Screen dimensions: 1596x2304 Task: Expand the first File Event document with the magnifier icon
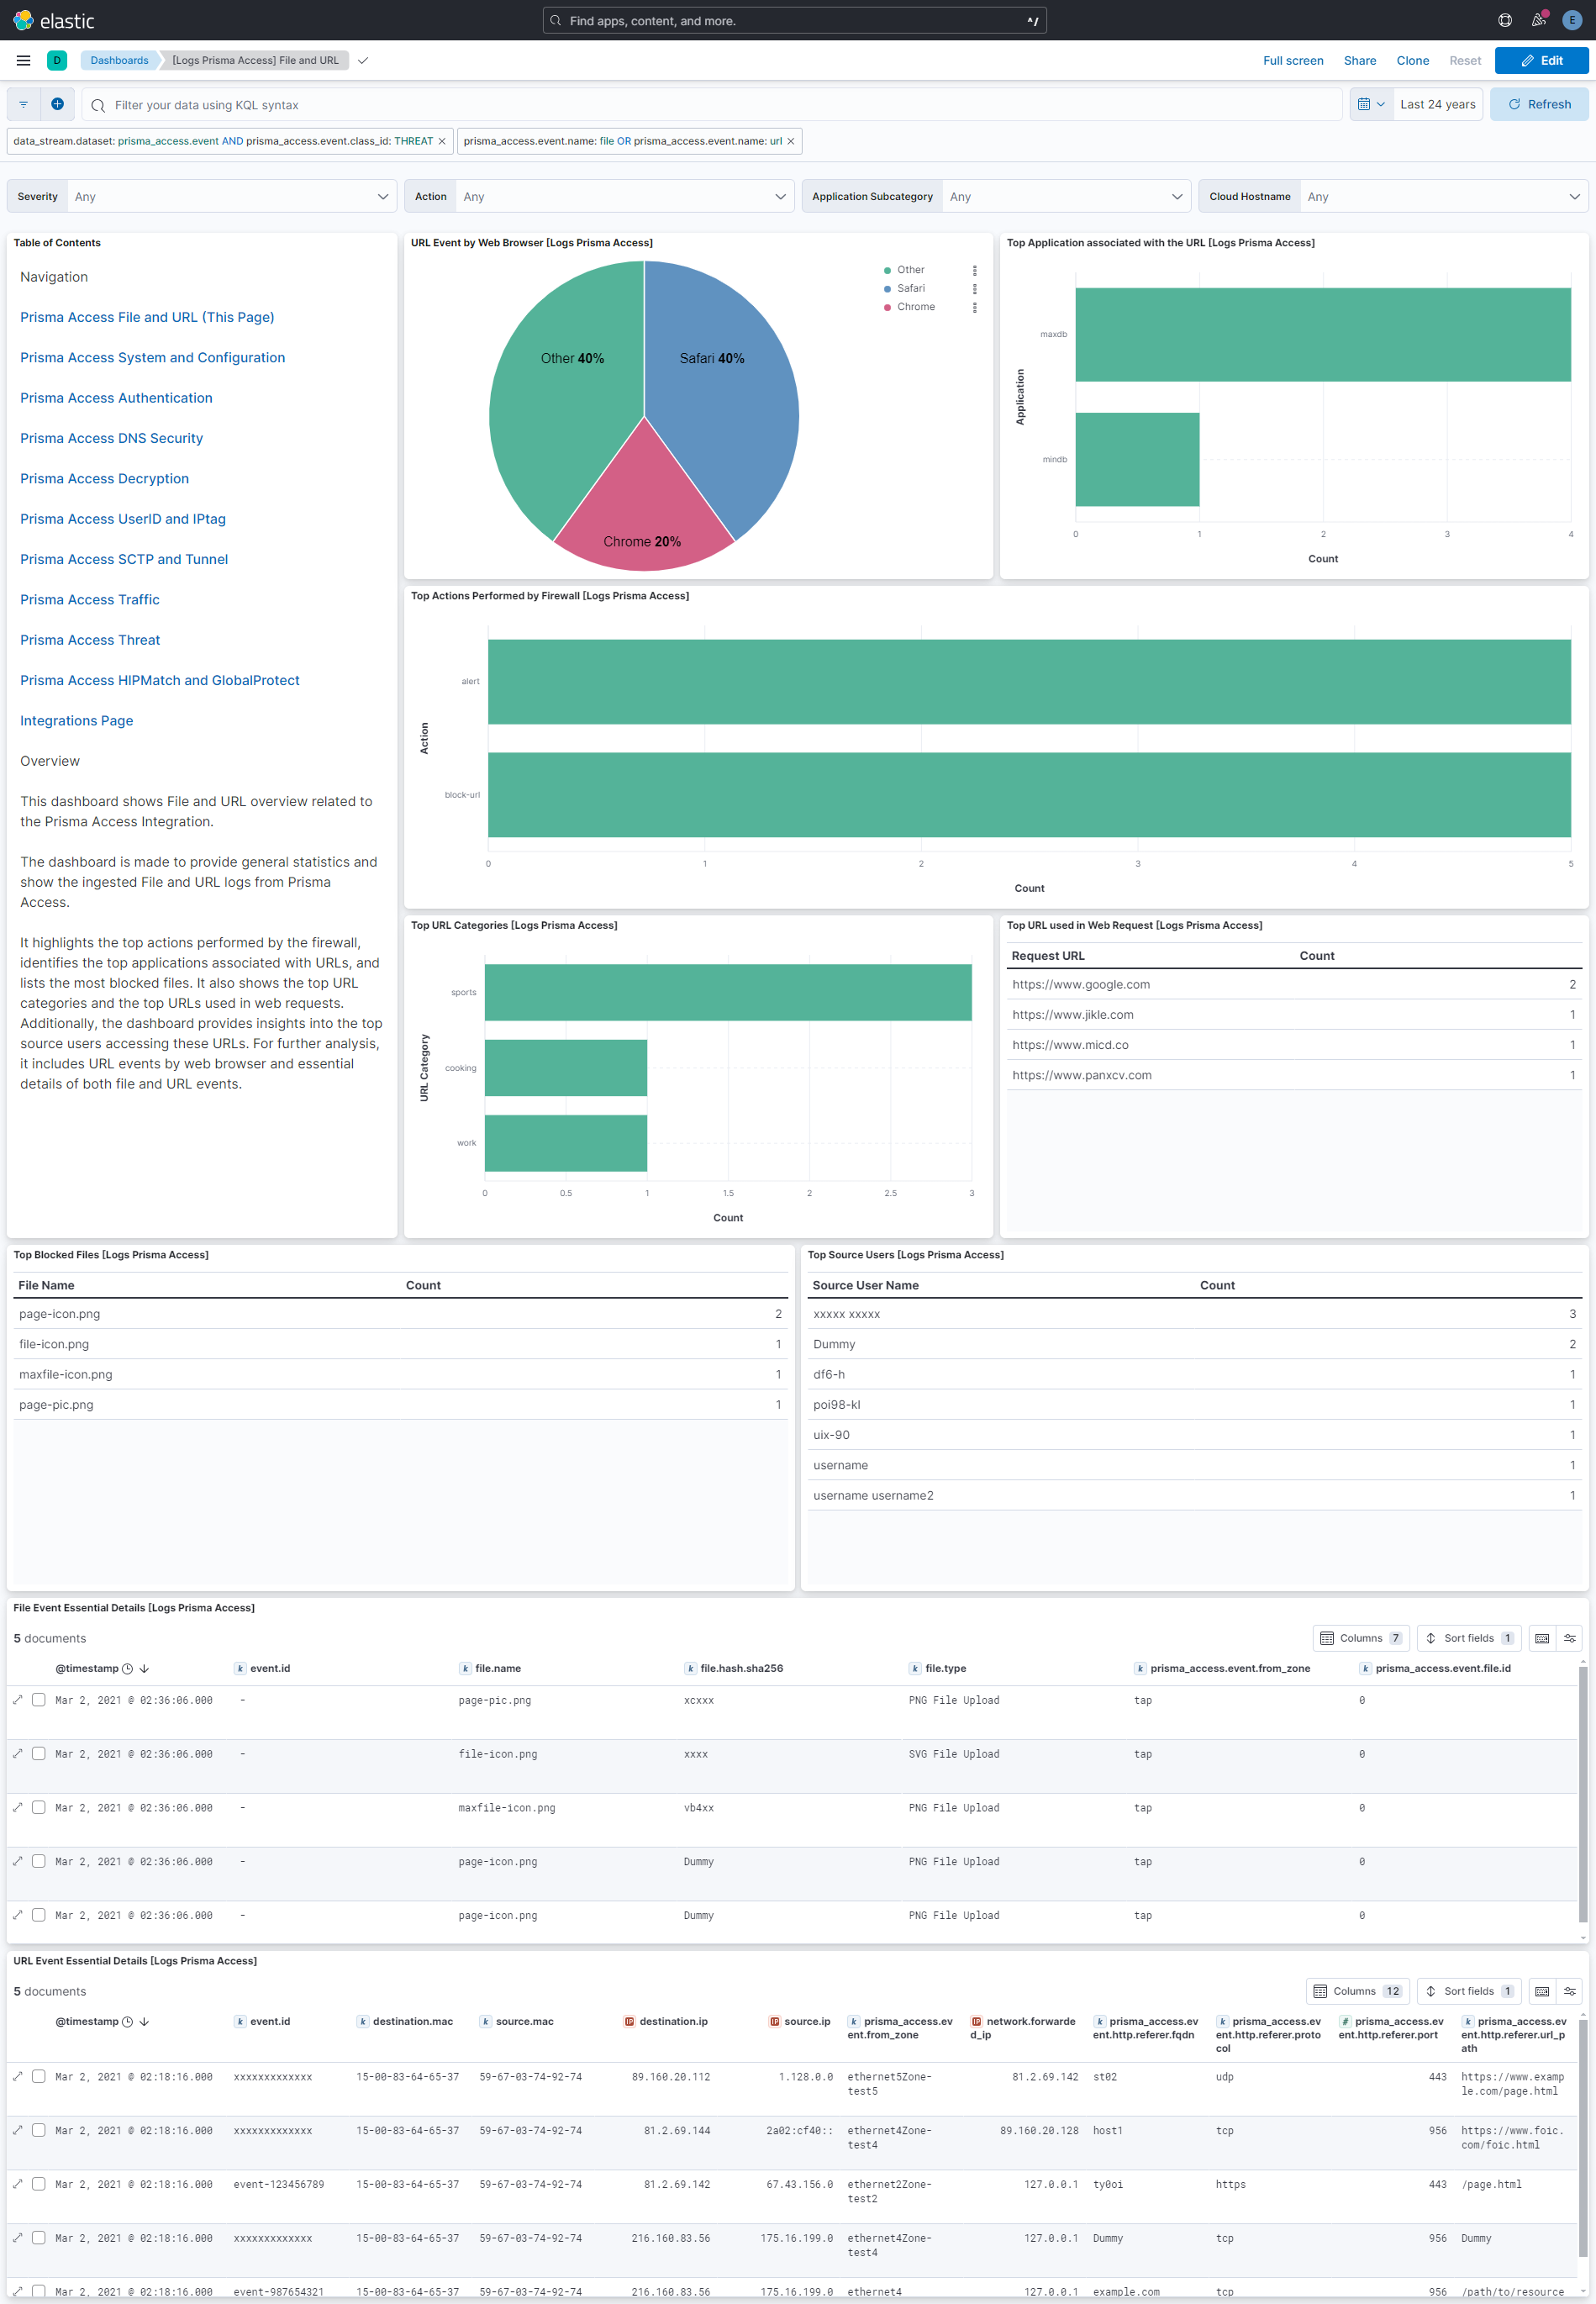coord(17,1699)
